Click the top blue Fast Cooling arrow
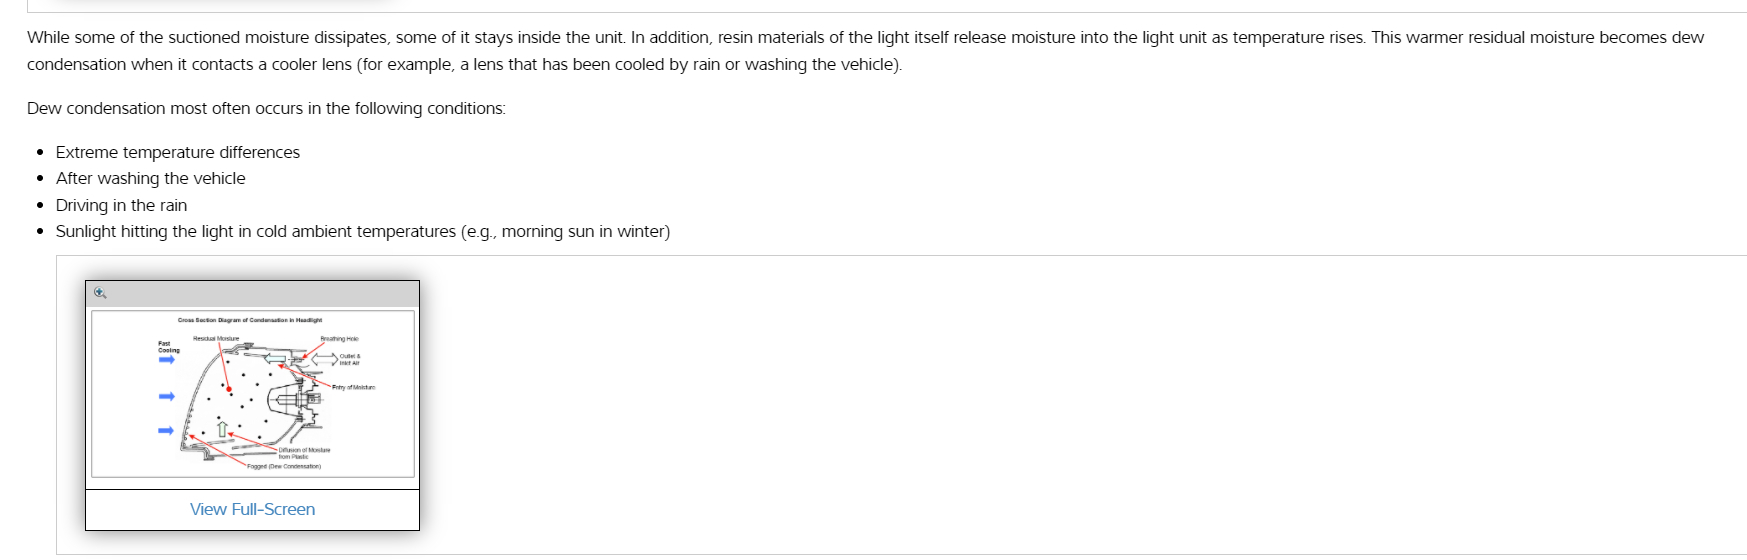1747x560 pixels. click(167, 360)
